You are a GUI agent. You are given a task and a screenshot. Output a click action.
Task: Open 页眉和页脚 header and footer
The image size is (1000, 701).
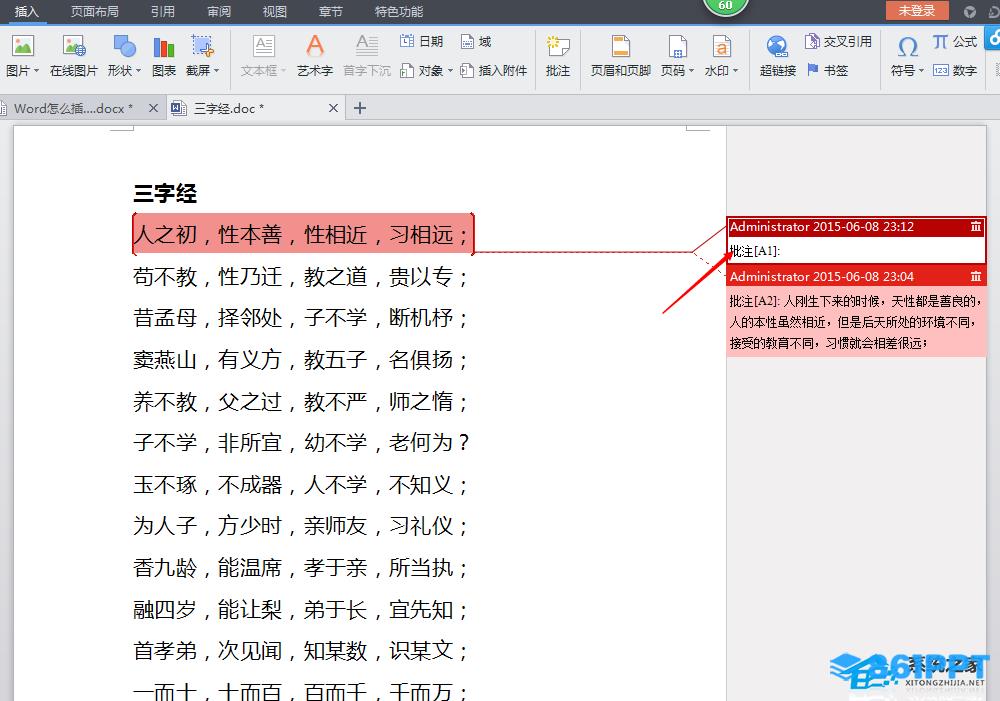621,56
